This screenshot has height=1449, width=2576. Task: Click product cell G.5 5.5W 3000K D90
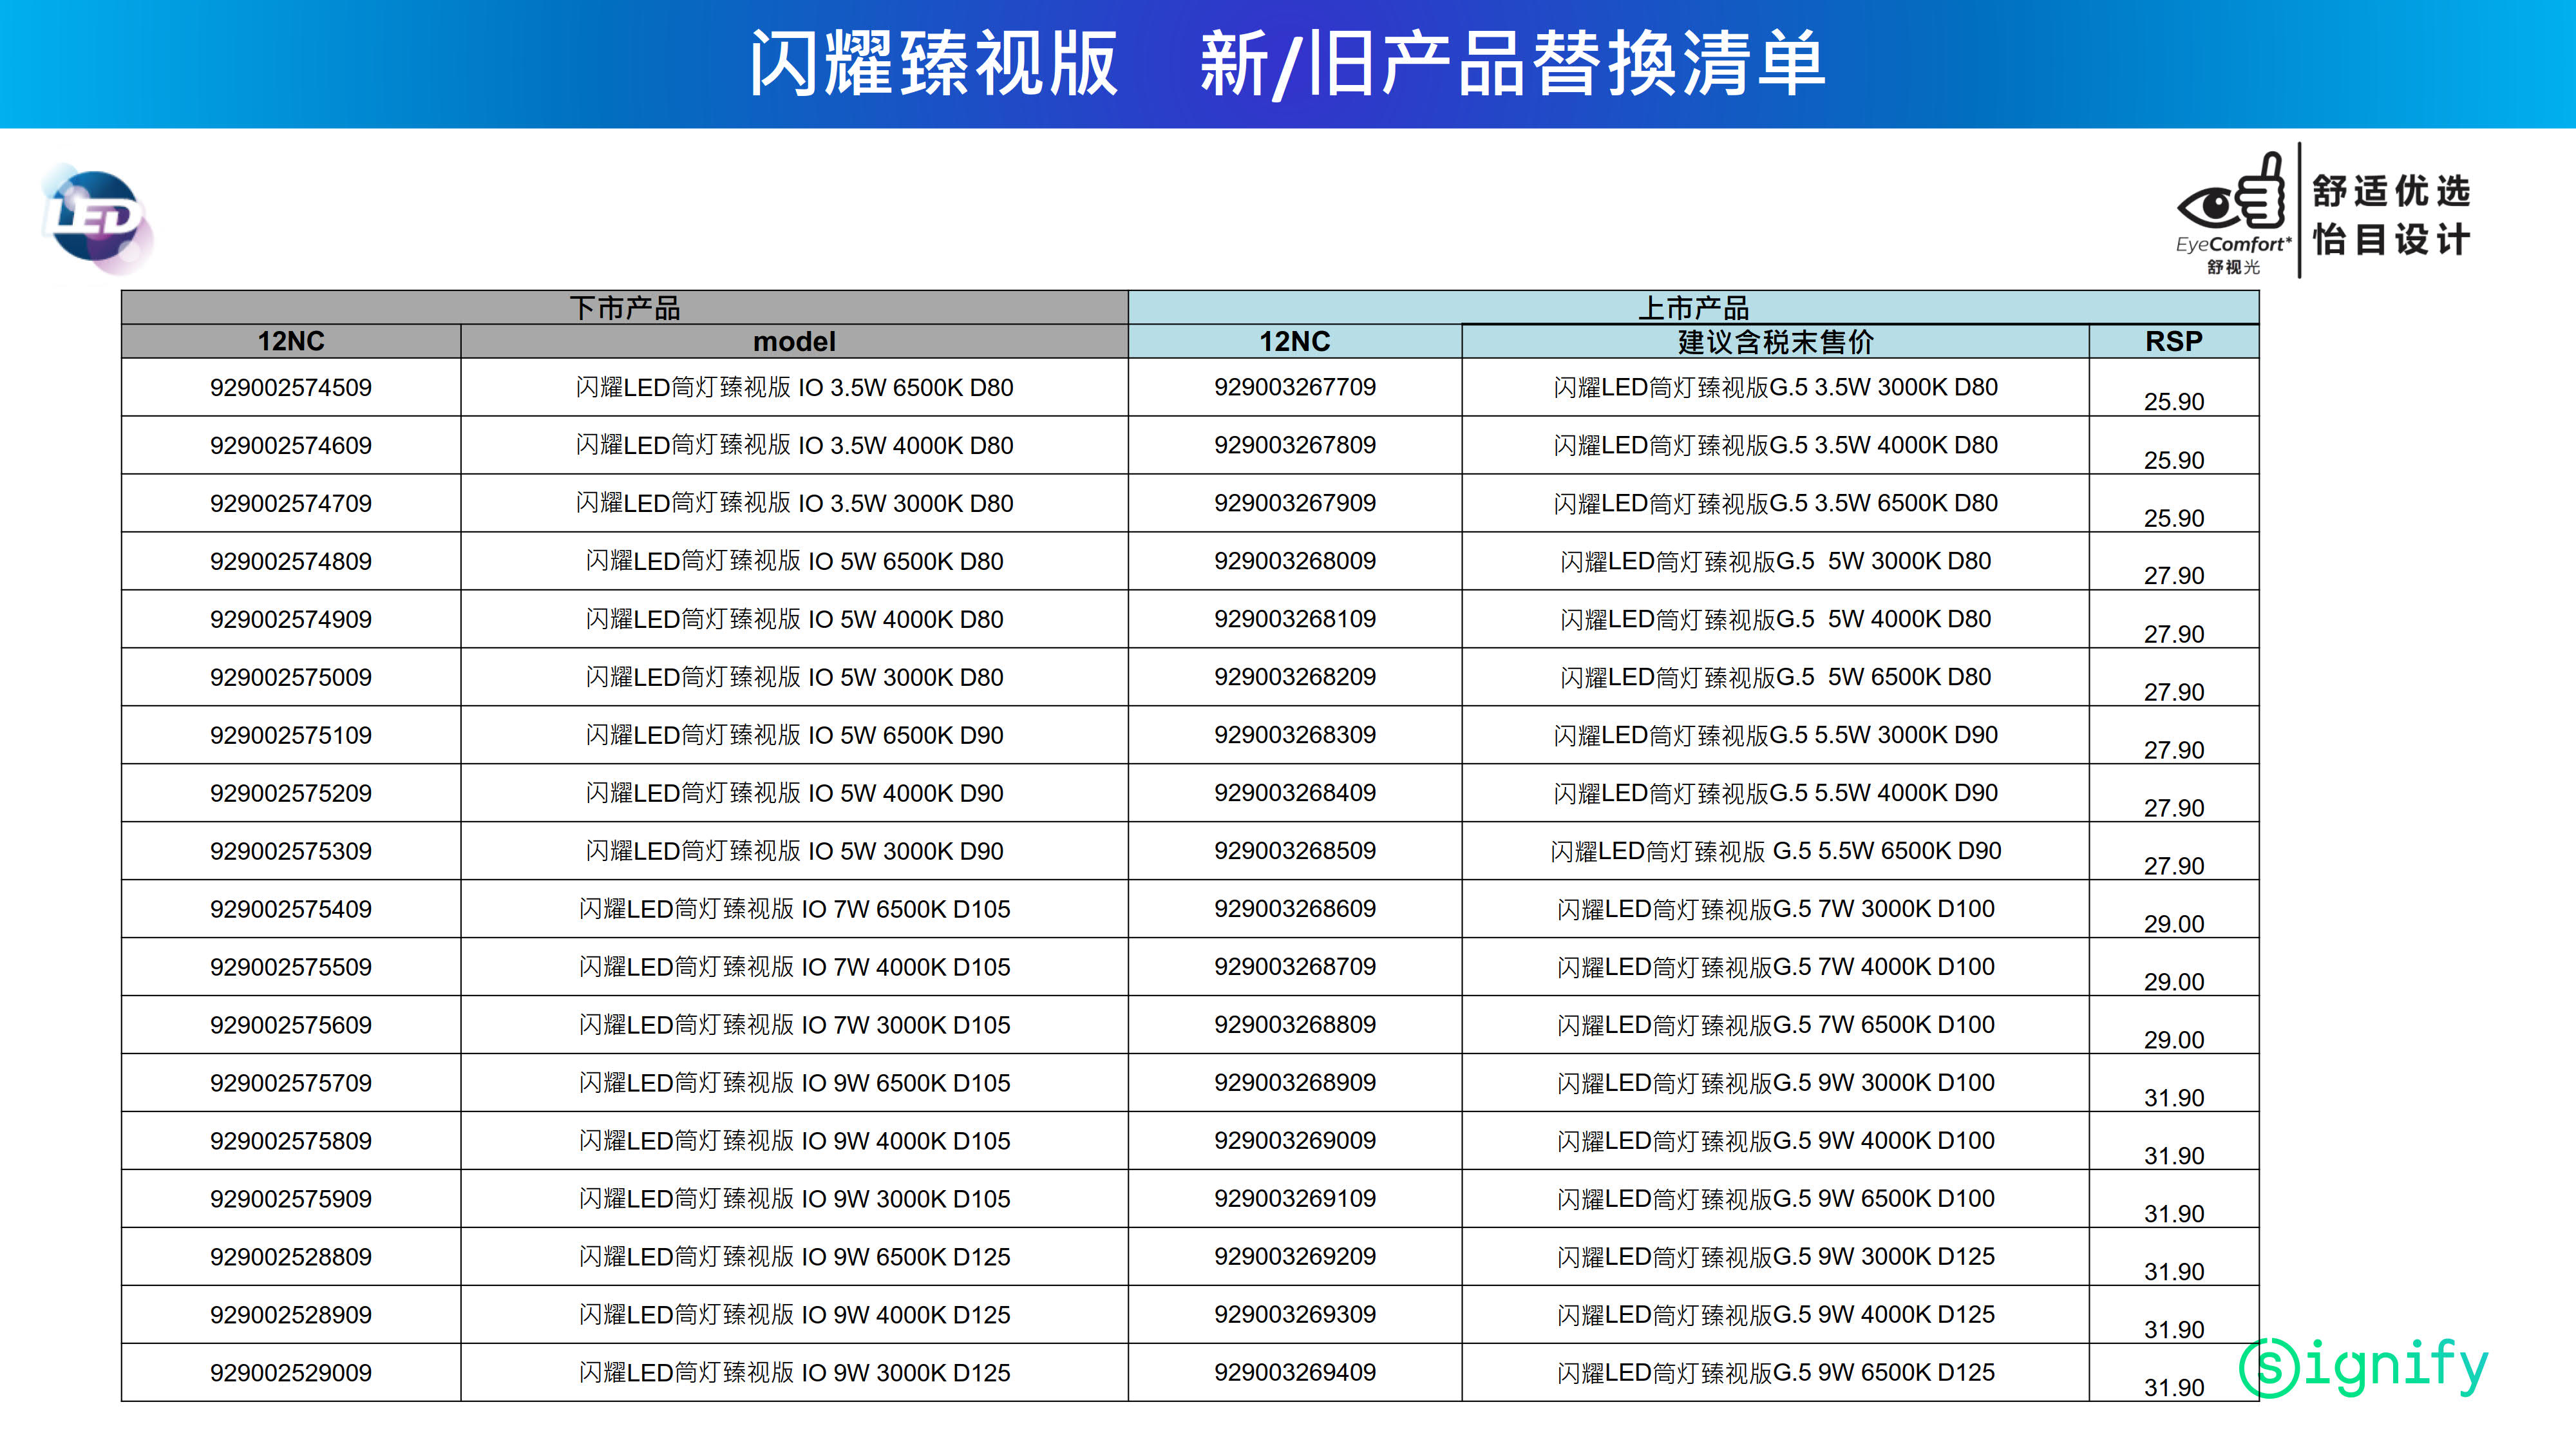coord(1775,736)
